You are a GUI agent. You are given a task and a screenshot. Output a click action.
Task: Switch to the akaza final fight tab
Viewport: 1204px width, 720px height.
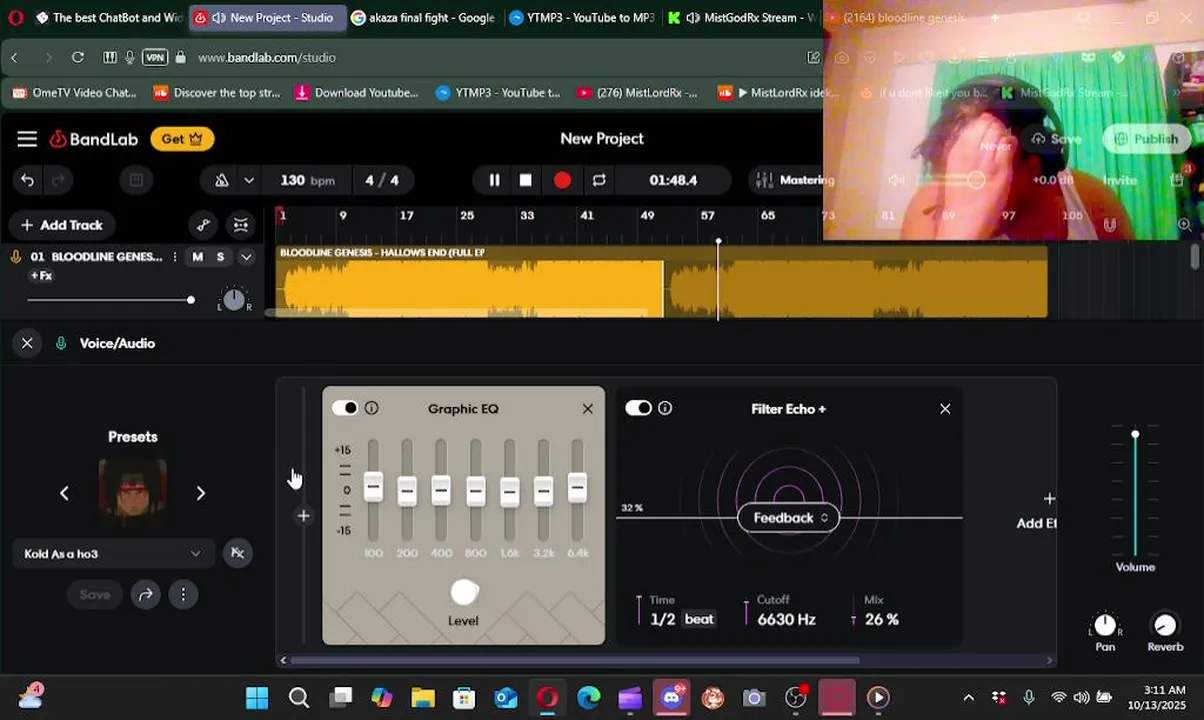[423, 18]
